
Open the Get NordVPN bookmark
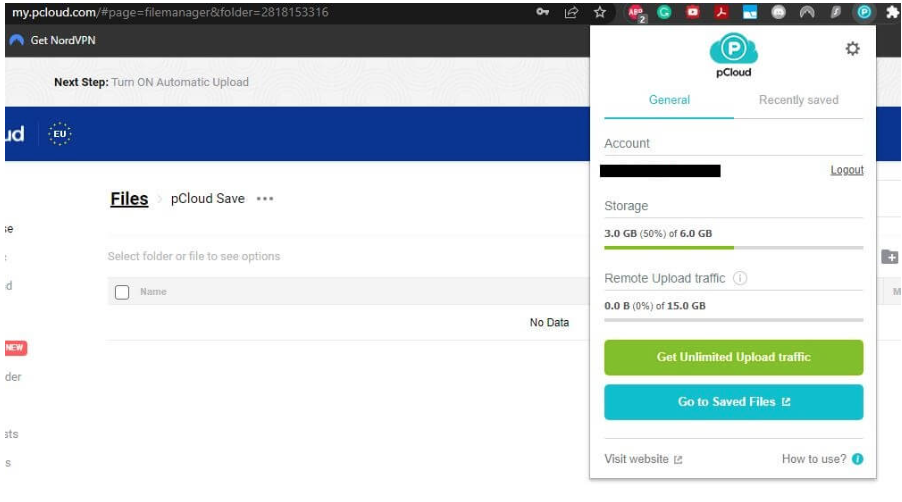tap(52, 40)
